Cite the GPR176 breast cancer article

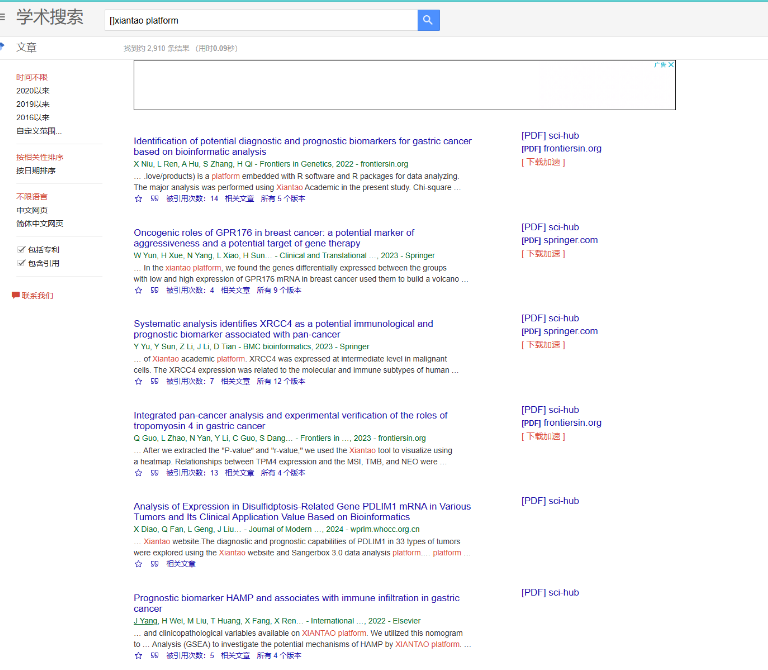[154, 290]
